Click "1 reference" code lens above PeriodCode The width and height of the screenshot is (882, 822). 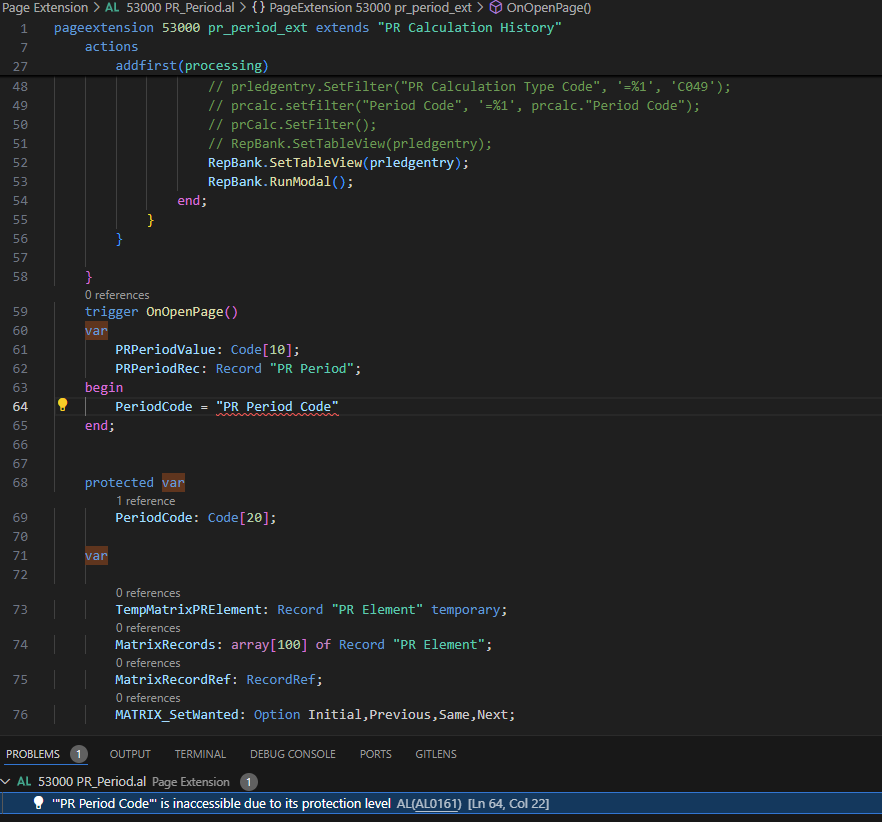pos(146,501)
